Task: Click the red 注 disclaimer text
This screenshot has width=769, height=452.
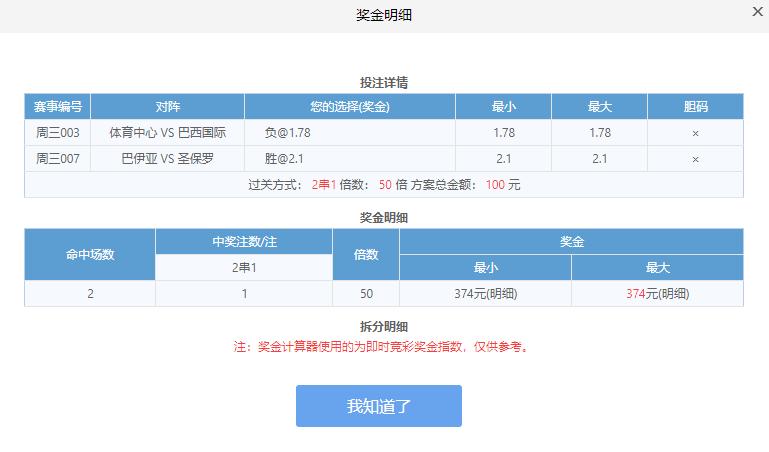Action: (x=383, y=347)
